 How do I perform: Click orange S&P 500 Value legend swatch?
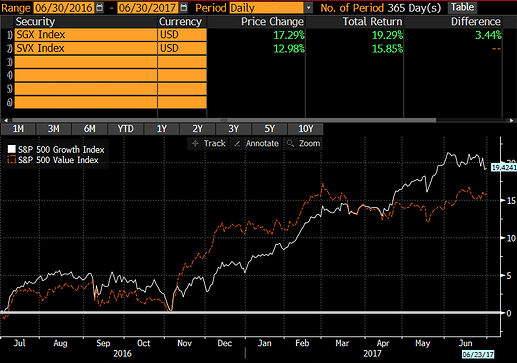tap(12, 159)
